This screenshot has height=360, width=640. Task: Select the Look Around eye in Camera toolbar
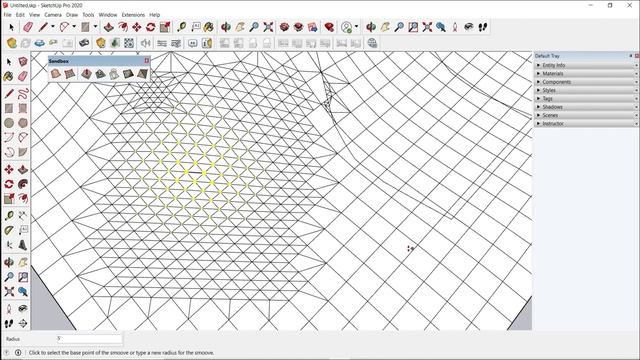[x=469, y=27]
